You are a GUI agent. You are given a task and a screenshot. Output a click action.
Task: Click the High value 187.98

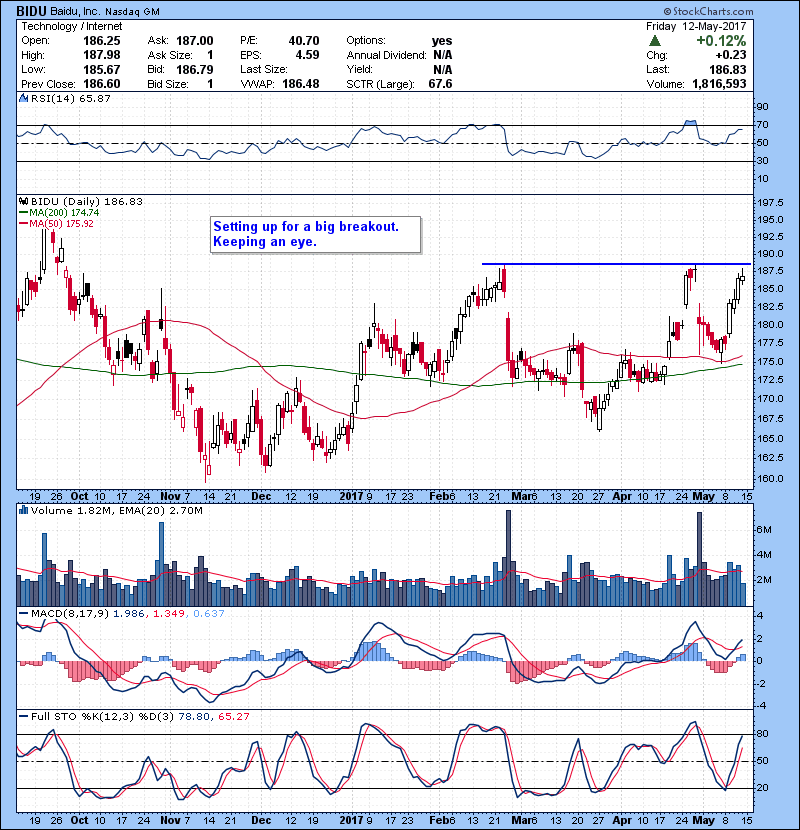point(102,55)
